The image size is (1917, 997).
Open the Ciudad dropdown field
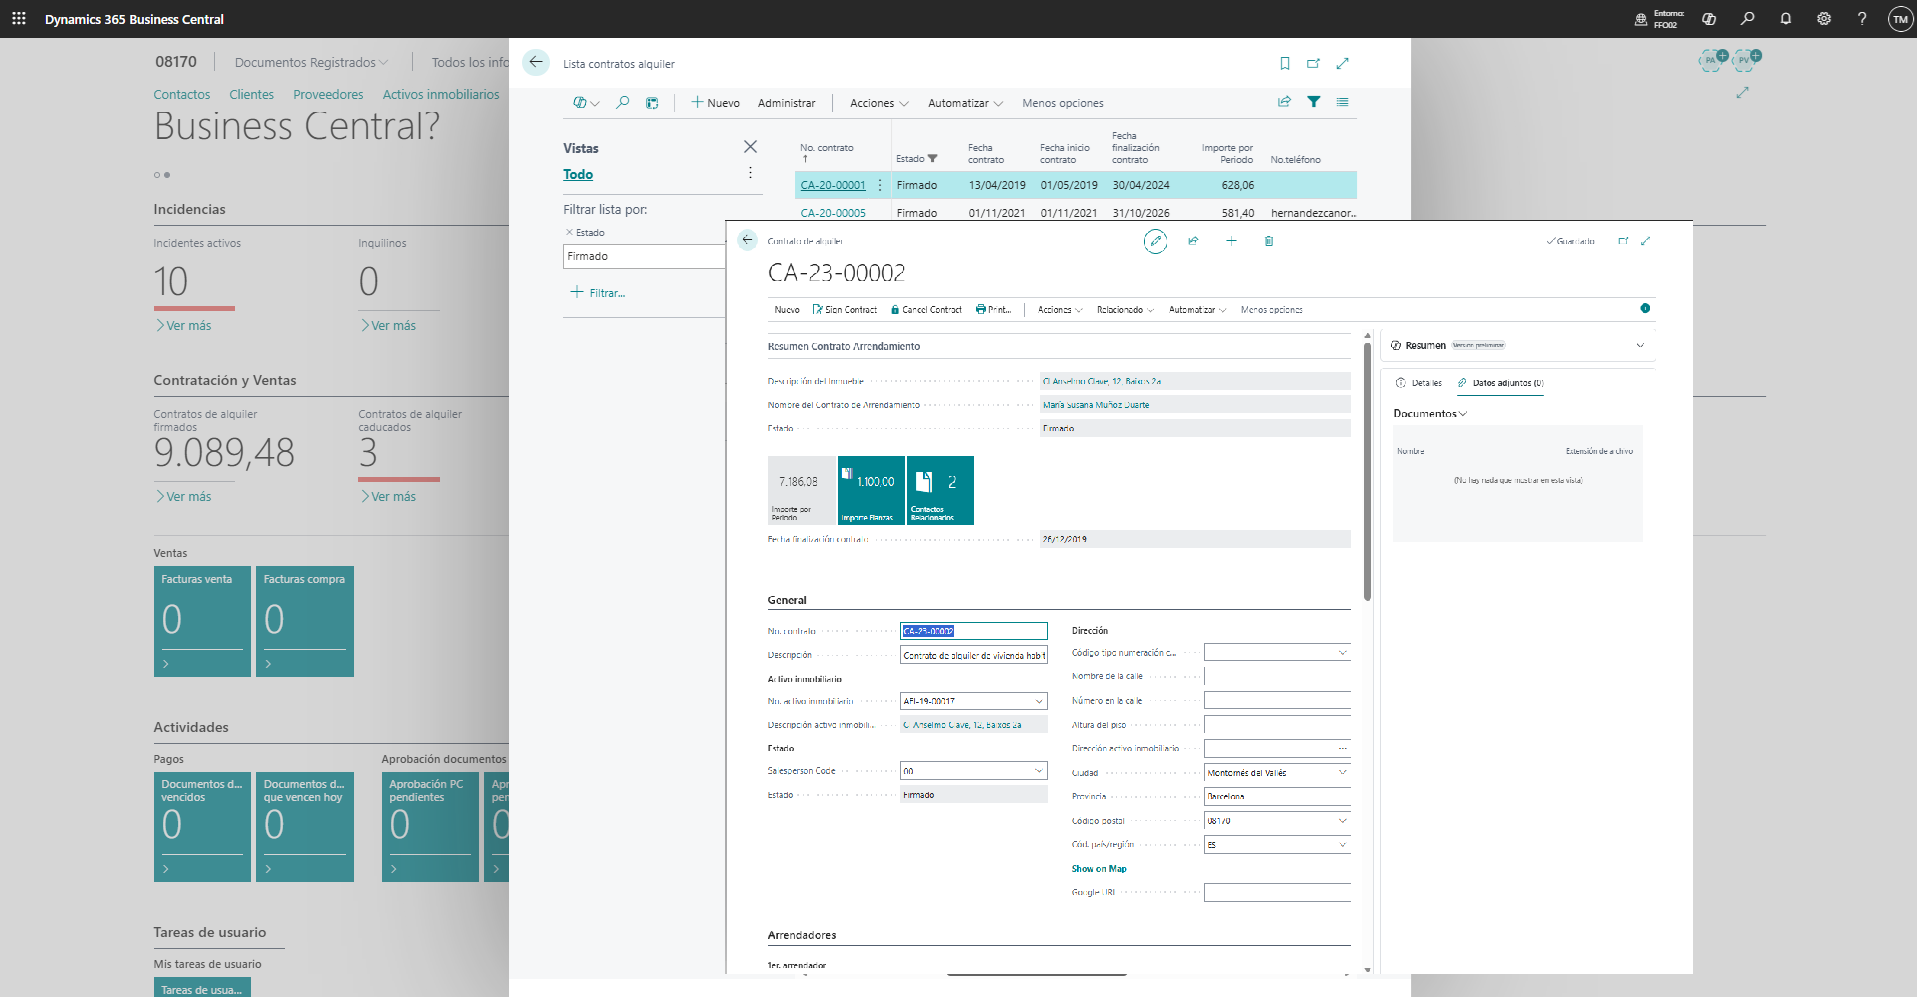pyautogui.click(x=1342, y=773)
